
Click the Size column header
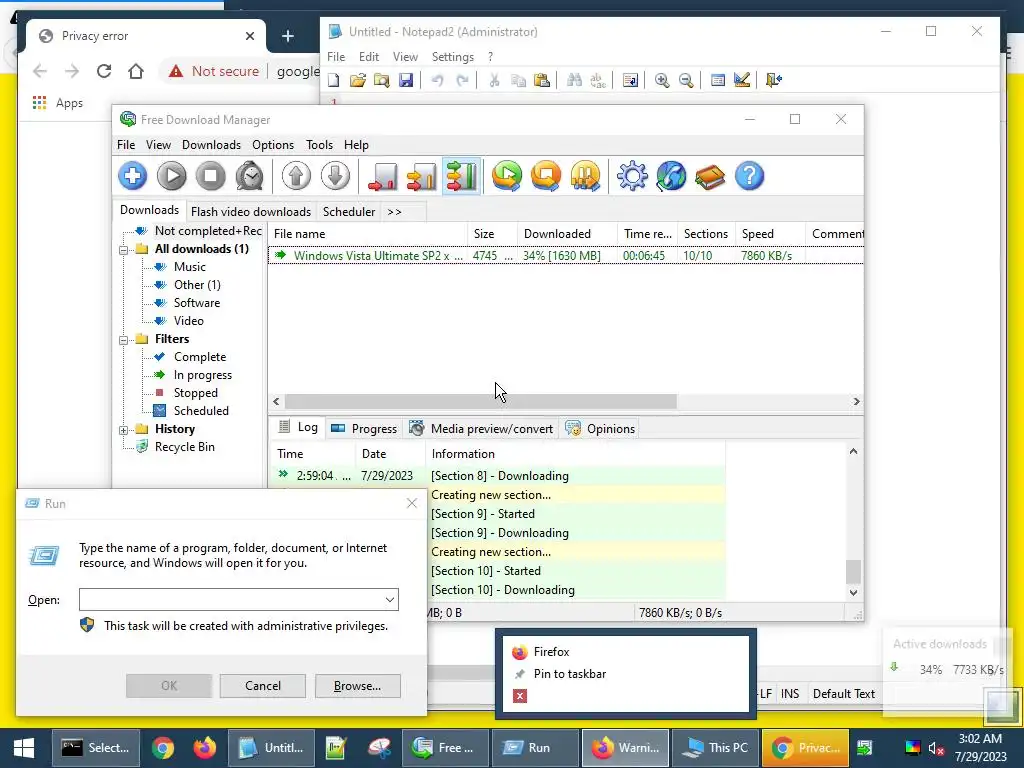pos(492,234)
